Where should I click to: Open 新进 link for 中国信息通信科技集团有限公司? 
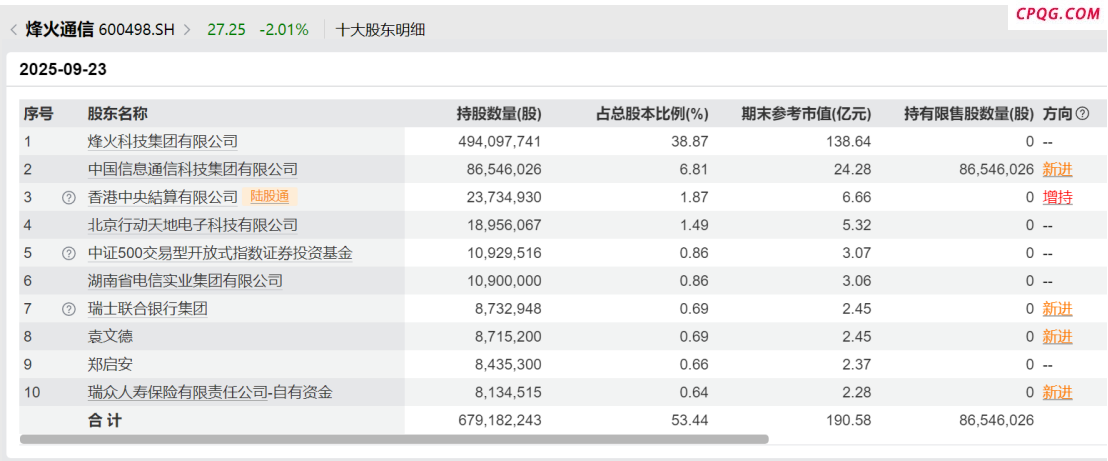click(x=1057, y=170)
